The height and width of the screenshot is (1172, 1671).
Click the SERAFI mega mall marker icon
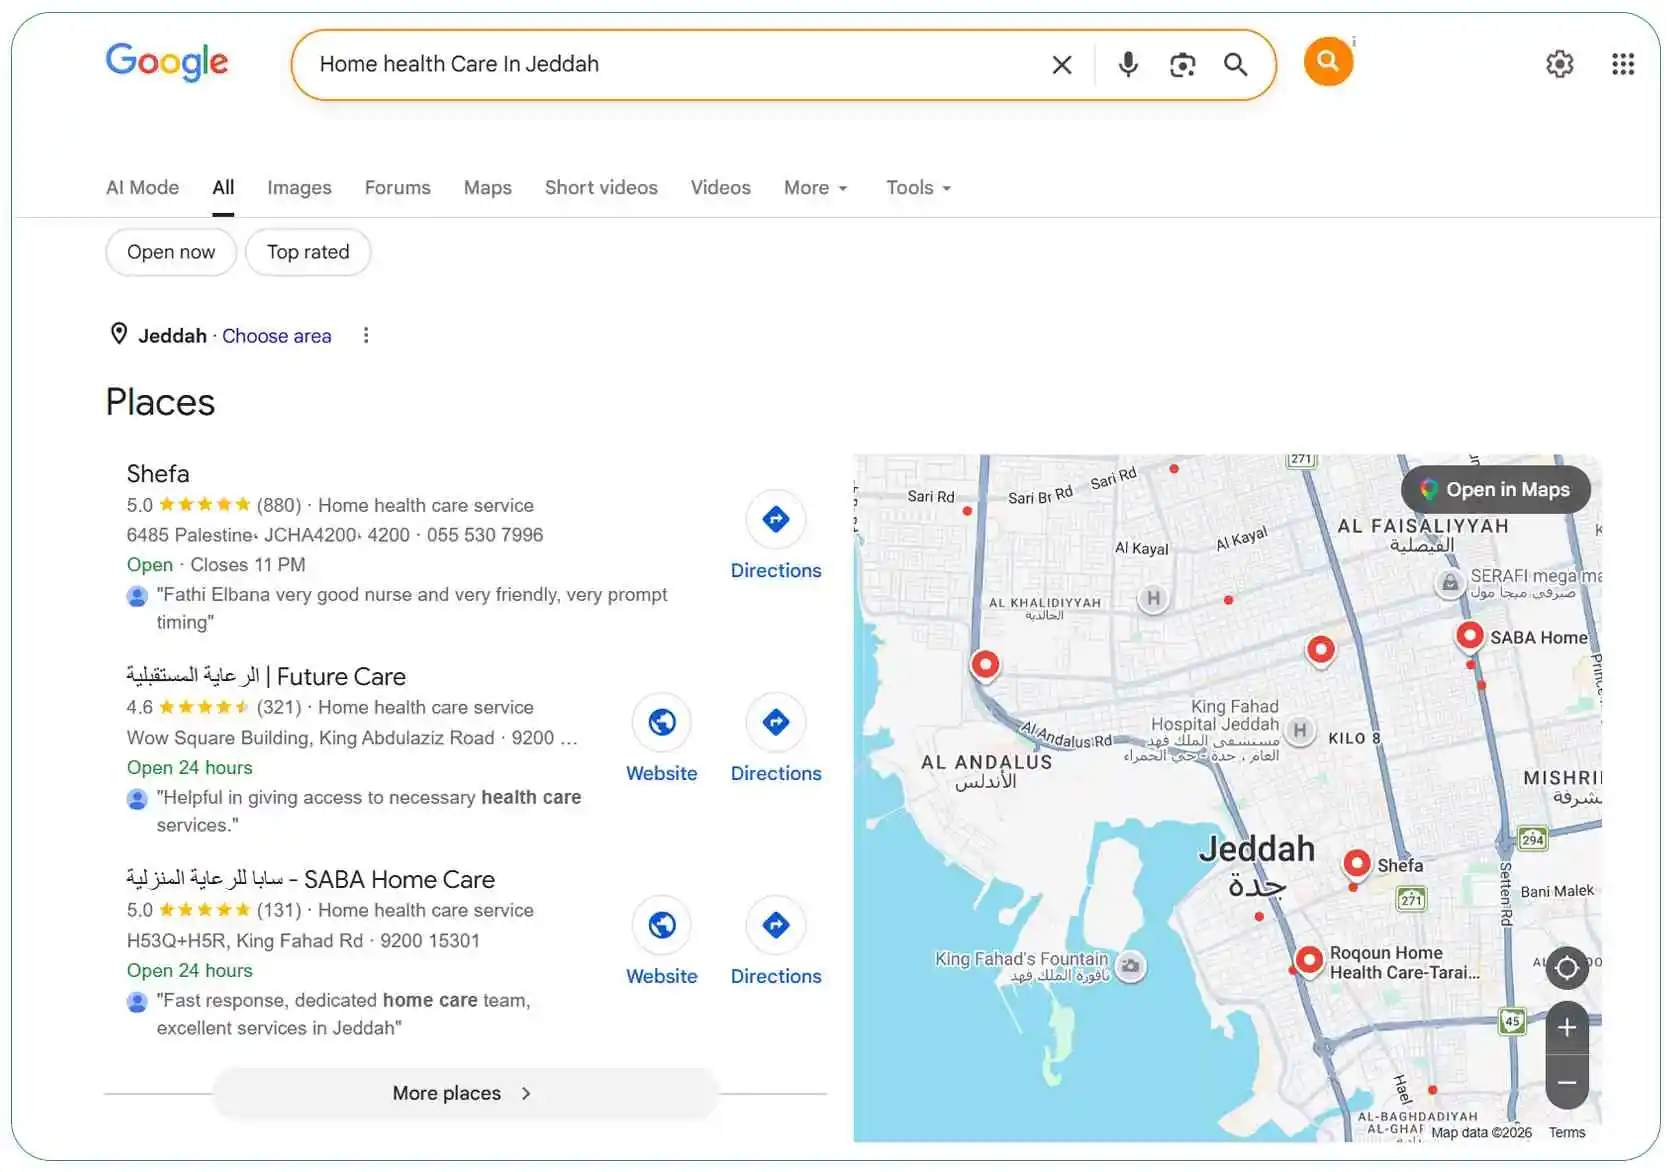[1449, 583]
